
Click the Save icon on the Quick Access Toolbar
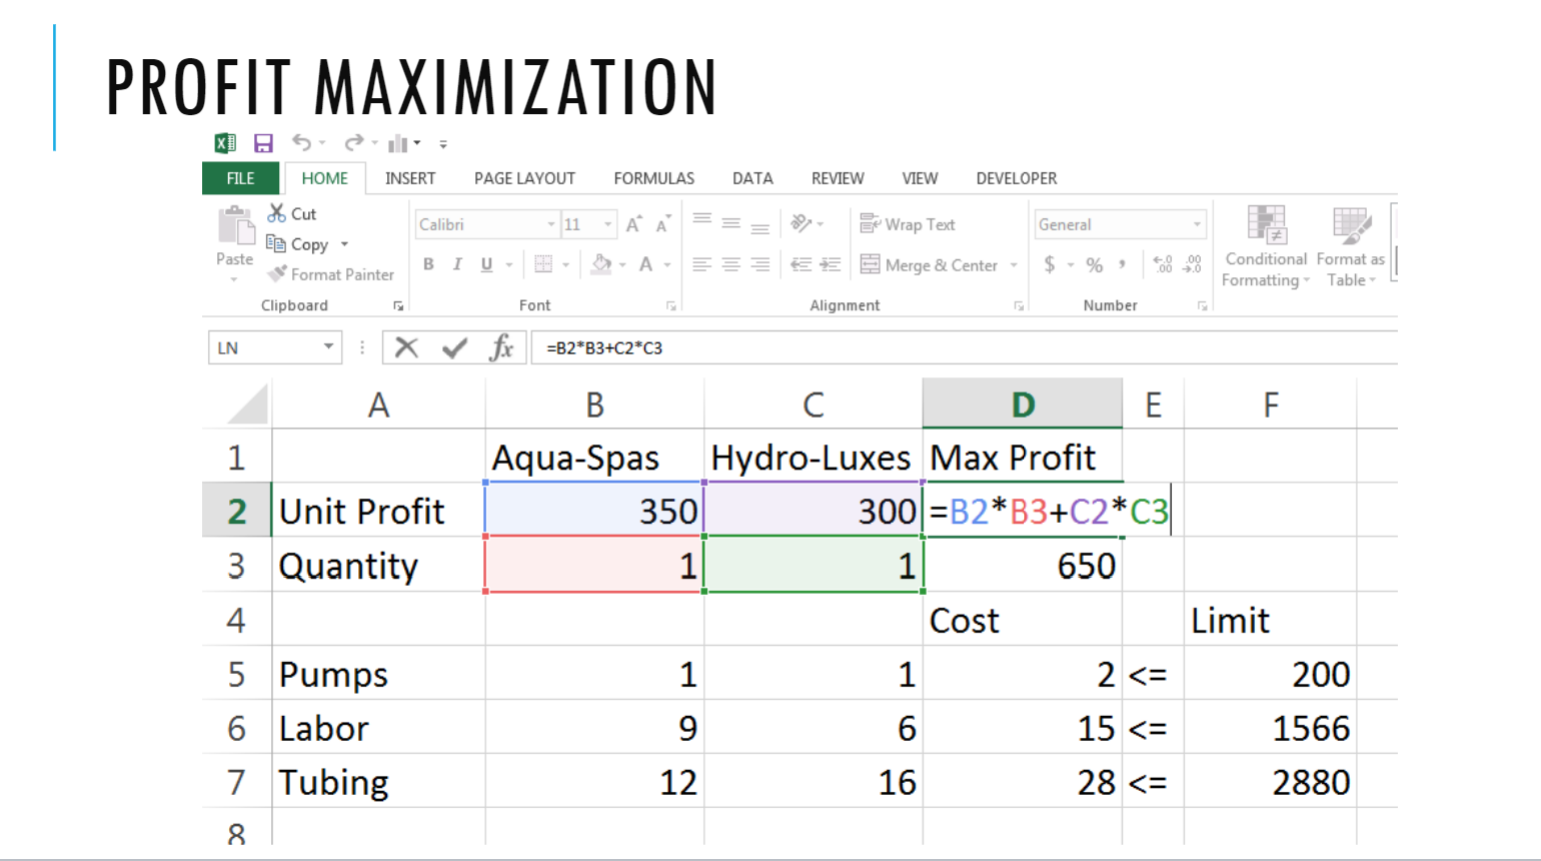[x=264, y=143]
